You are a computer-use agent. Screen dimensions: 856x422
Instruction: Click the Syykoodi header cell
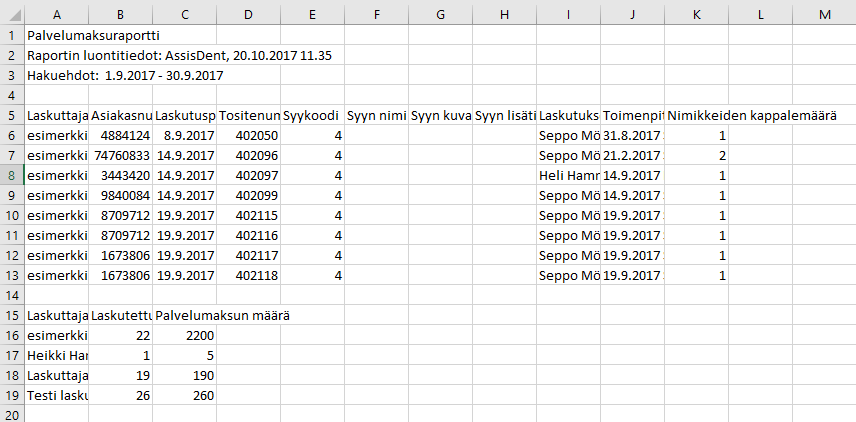point(312,115)
